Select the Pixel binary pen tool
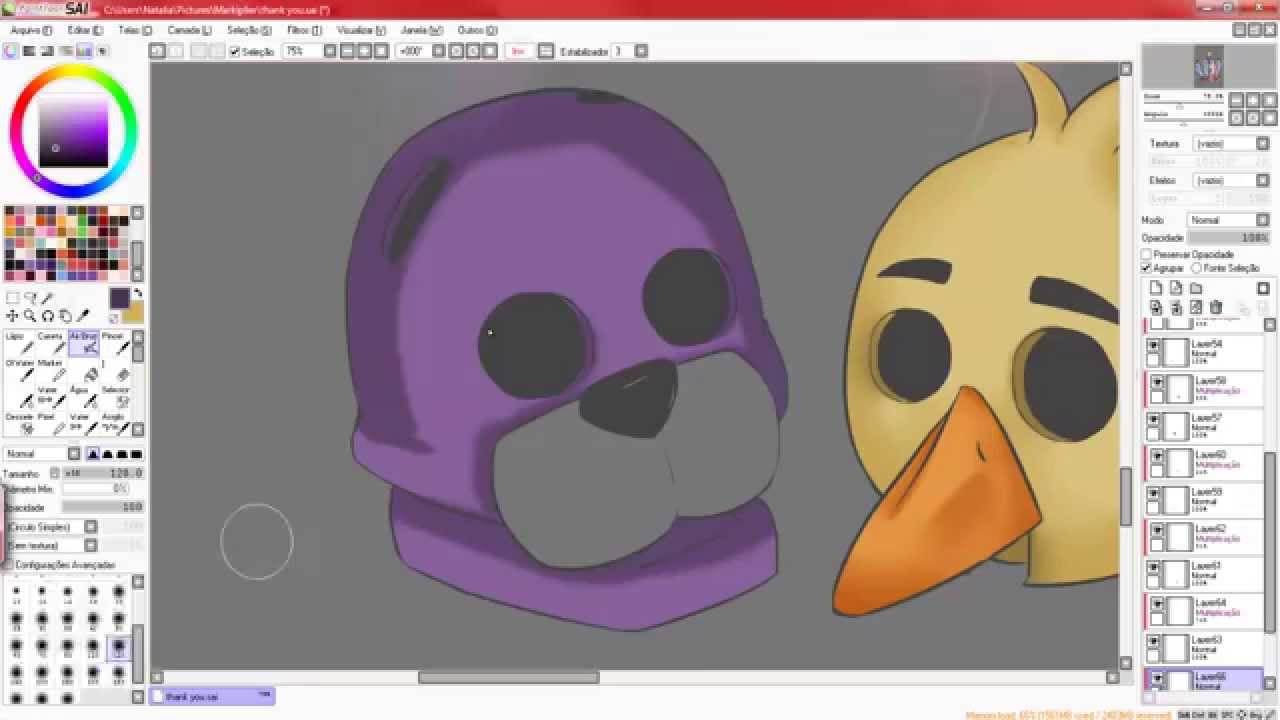 coord(51,424)
